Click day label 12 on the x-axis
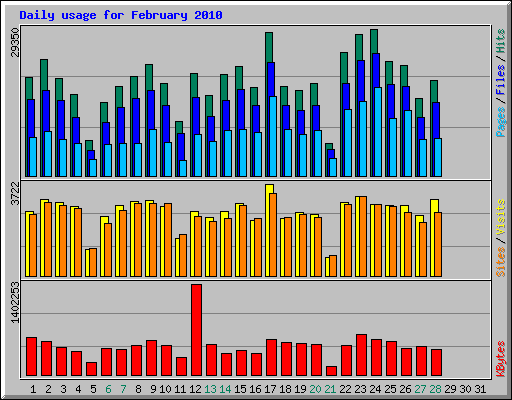Image resolution: width=512 pixels, height=400 pixels. pos(195,389)
